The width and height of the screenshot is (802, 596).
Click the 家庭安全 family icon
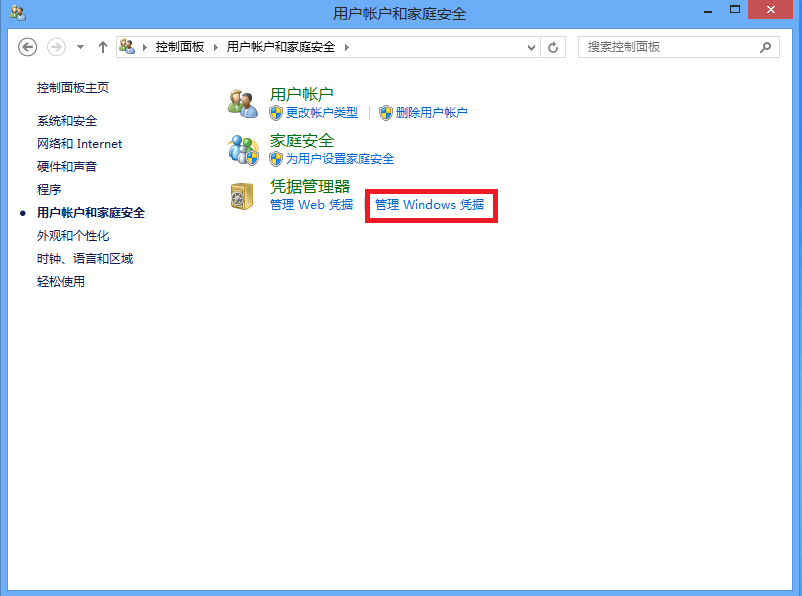243,149
